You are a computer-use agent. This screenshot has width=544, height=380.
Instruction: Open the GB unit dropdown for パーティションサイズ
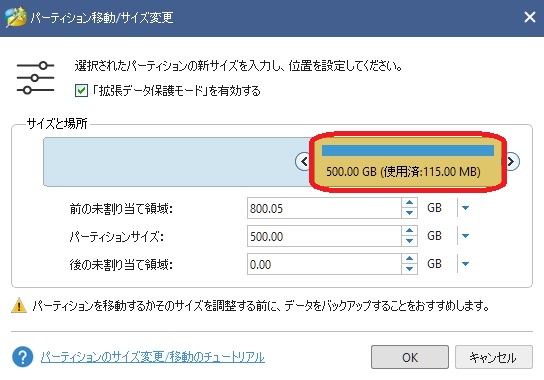click(x=465, y=236)
